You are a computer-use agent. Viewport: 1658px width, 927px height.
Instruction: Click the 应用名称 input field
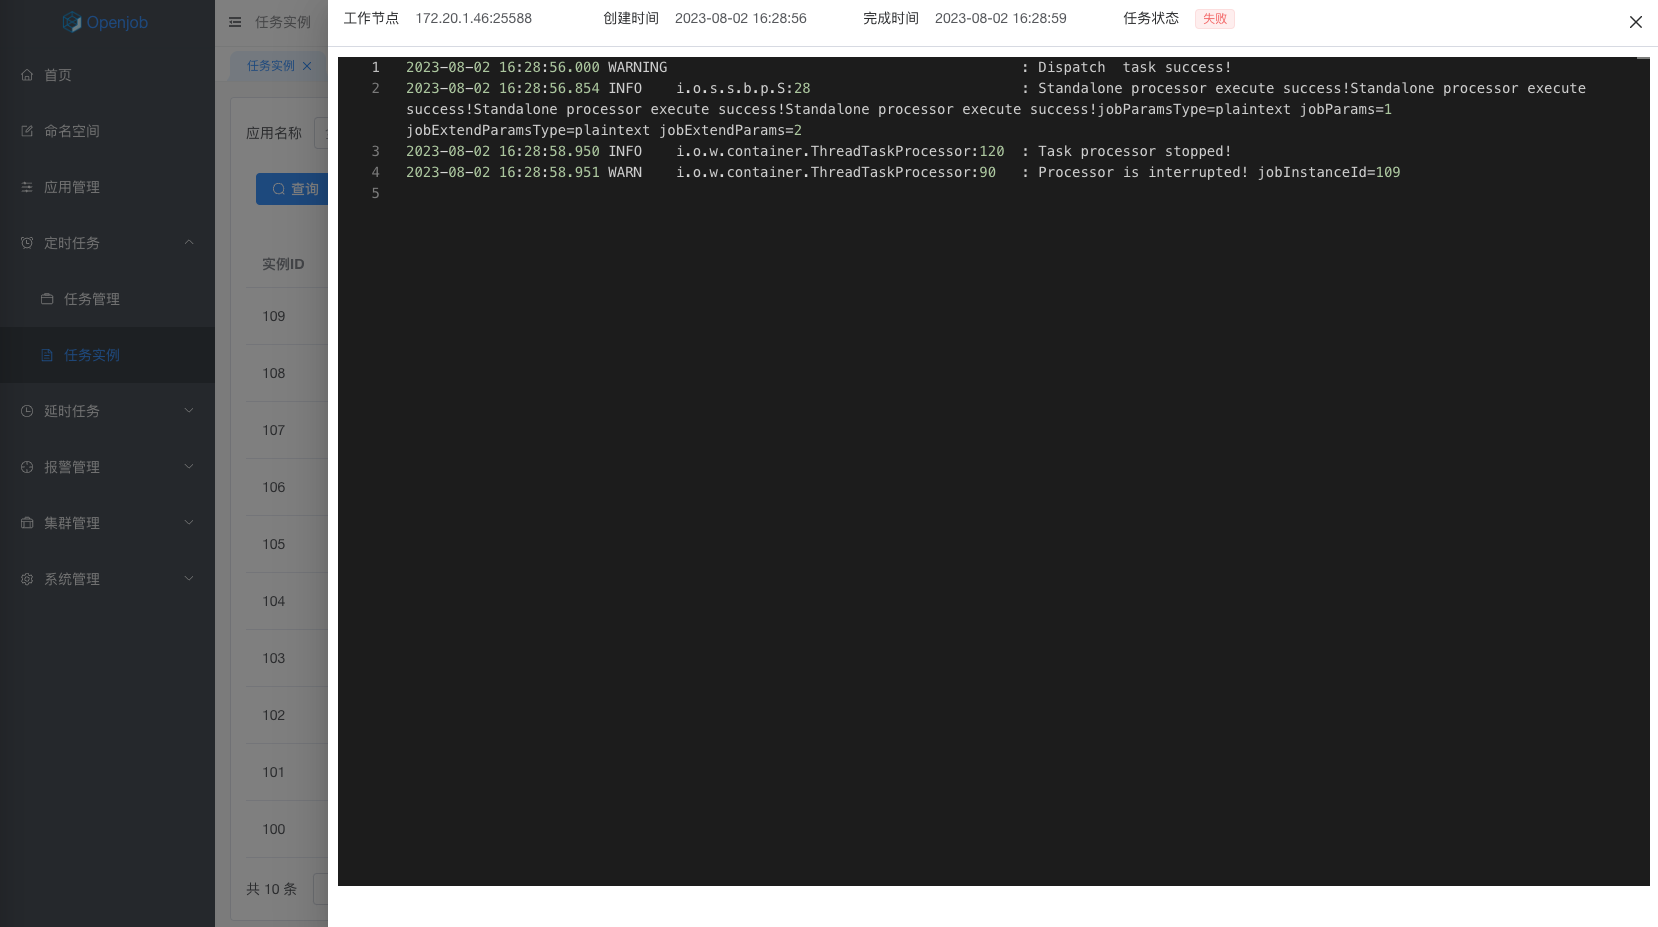321,133
